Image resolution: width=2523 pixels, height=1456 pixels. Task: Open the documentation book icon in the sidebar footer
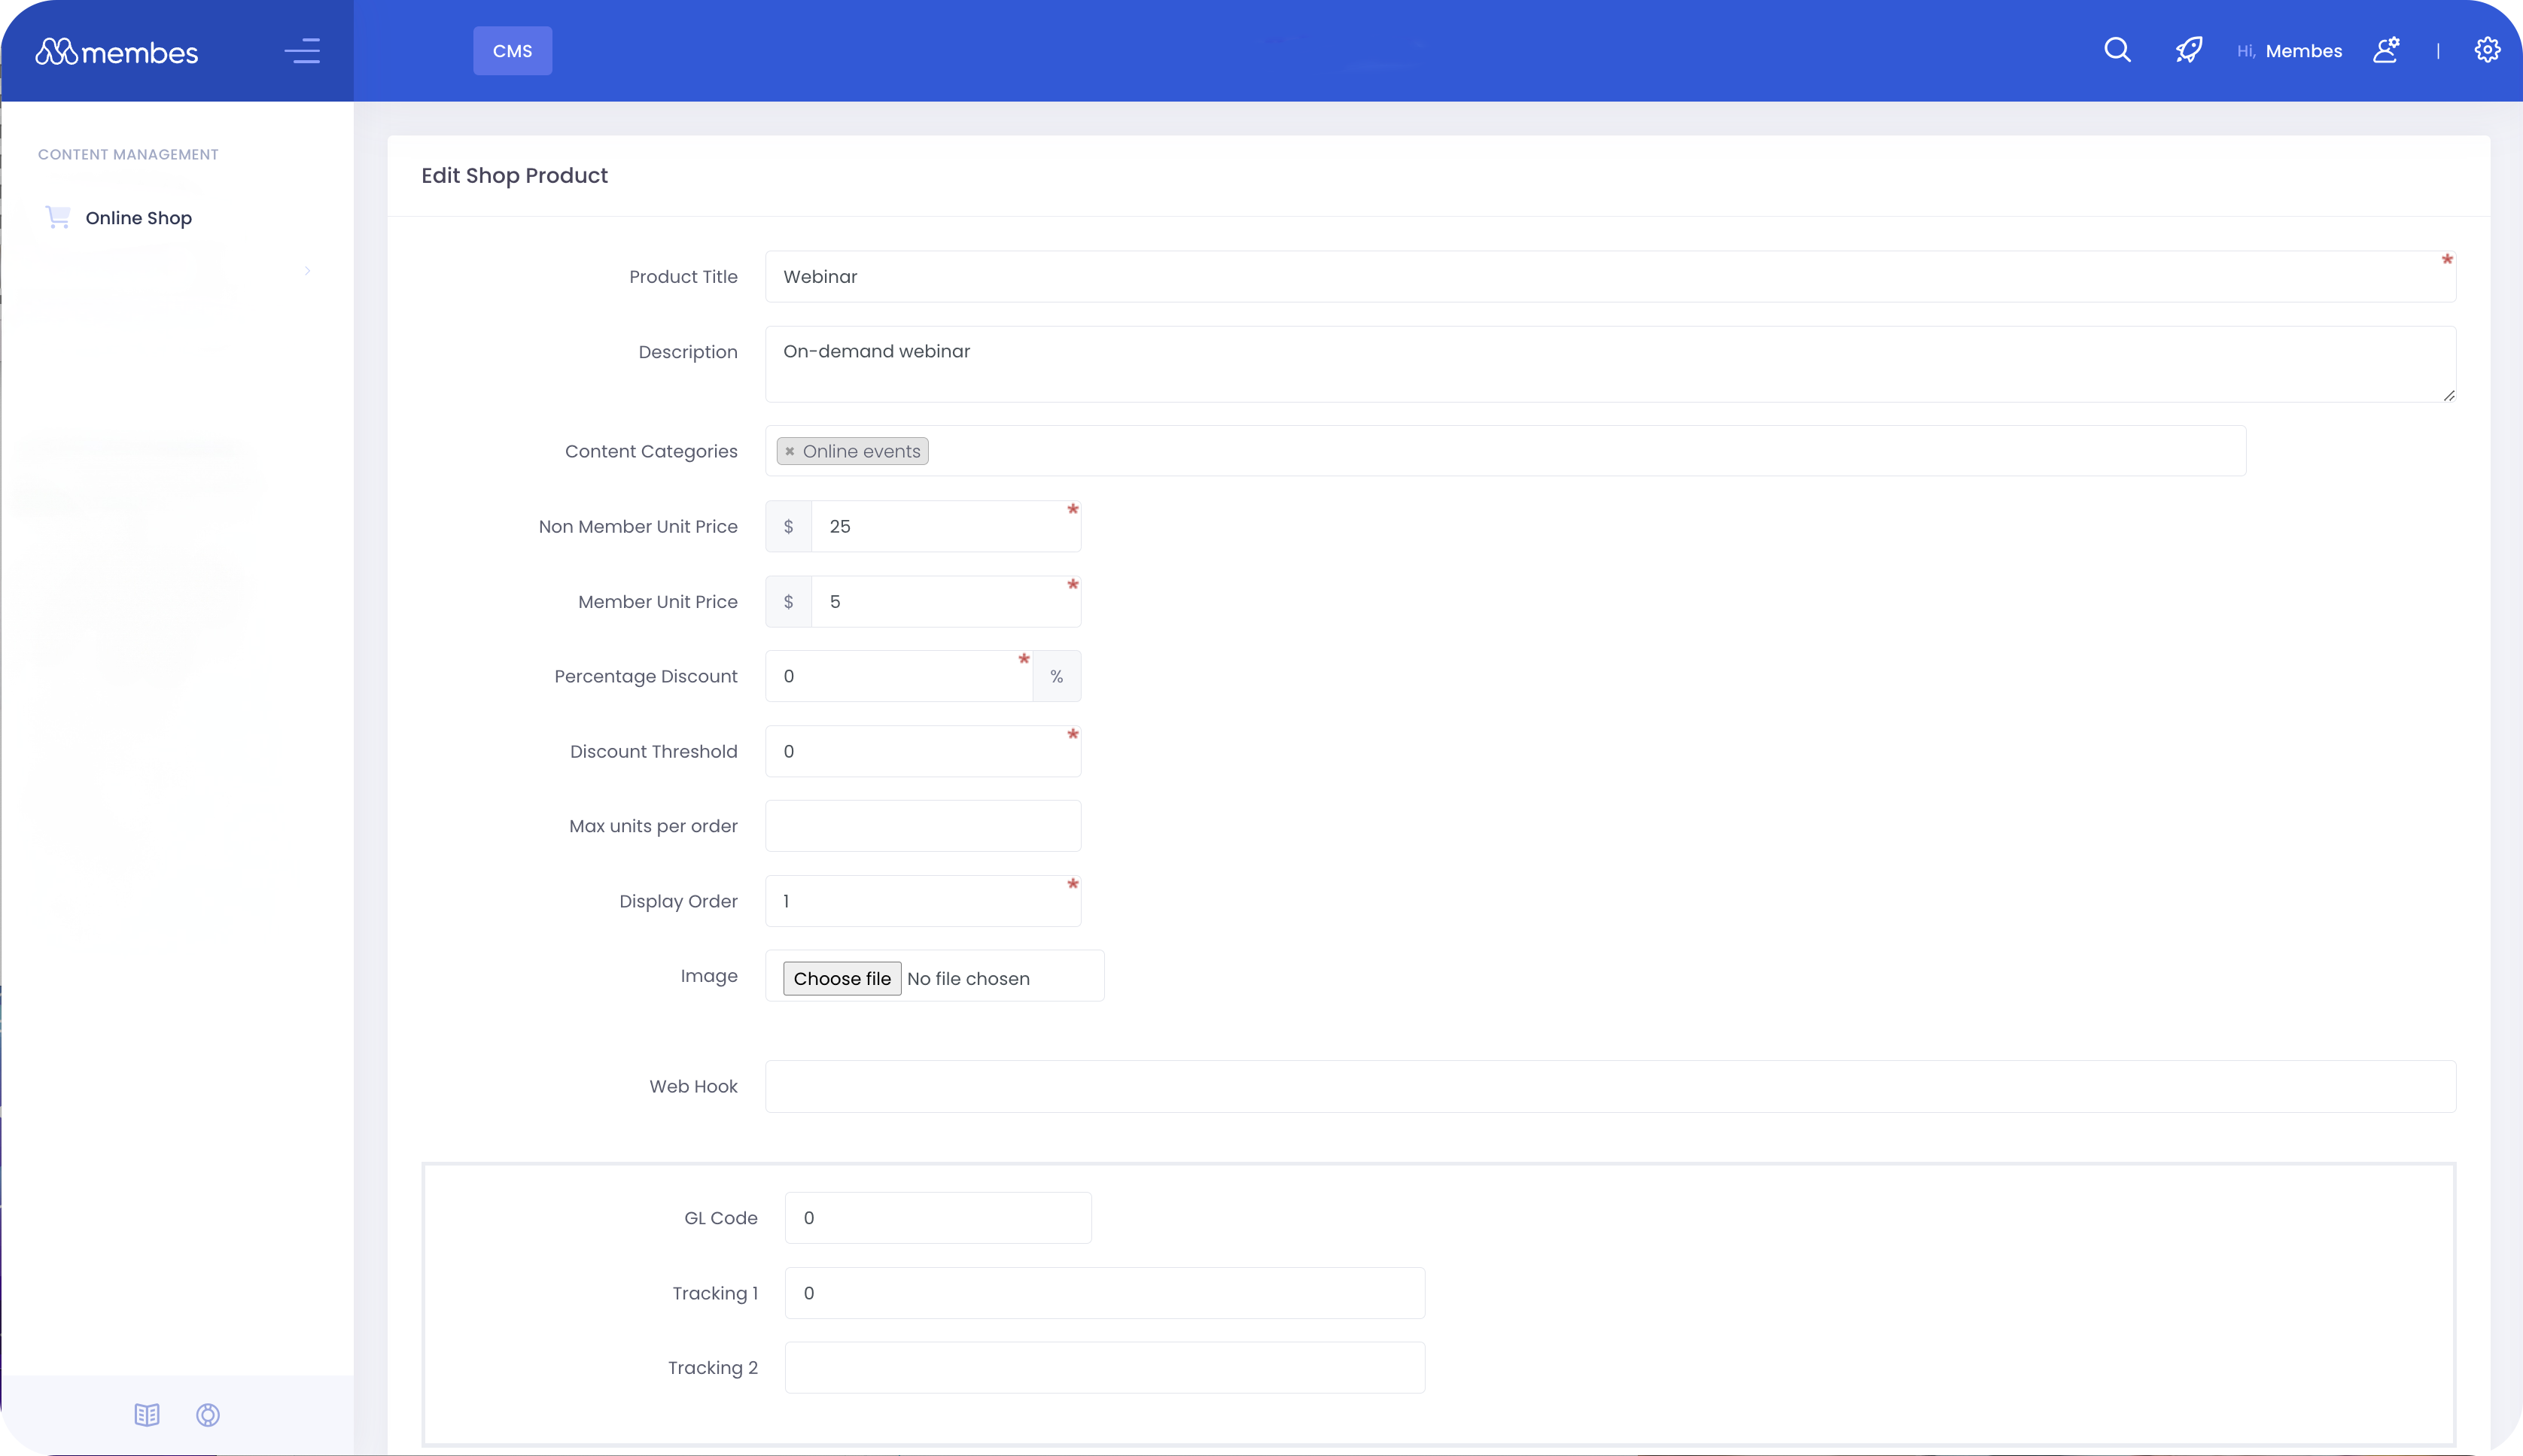(146, 1414)
